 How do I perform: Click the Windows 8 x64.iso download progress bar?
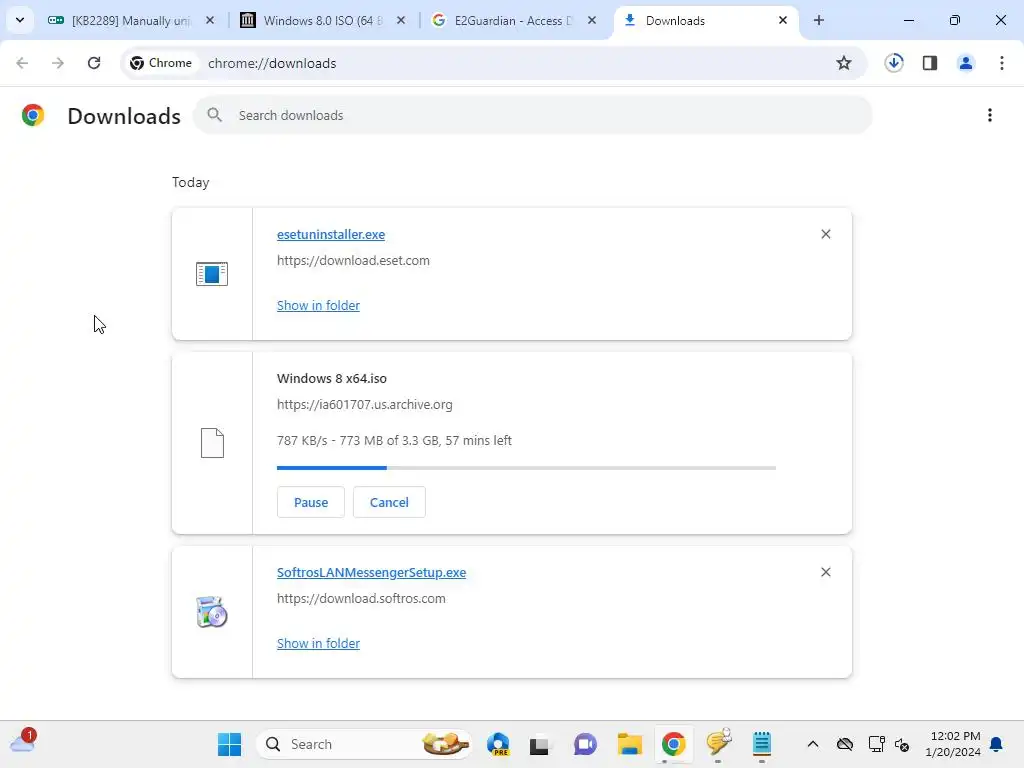click(x=526, y=468)
